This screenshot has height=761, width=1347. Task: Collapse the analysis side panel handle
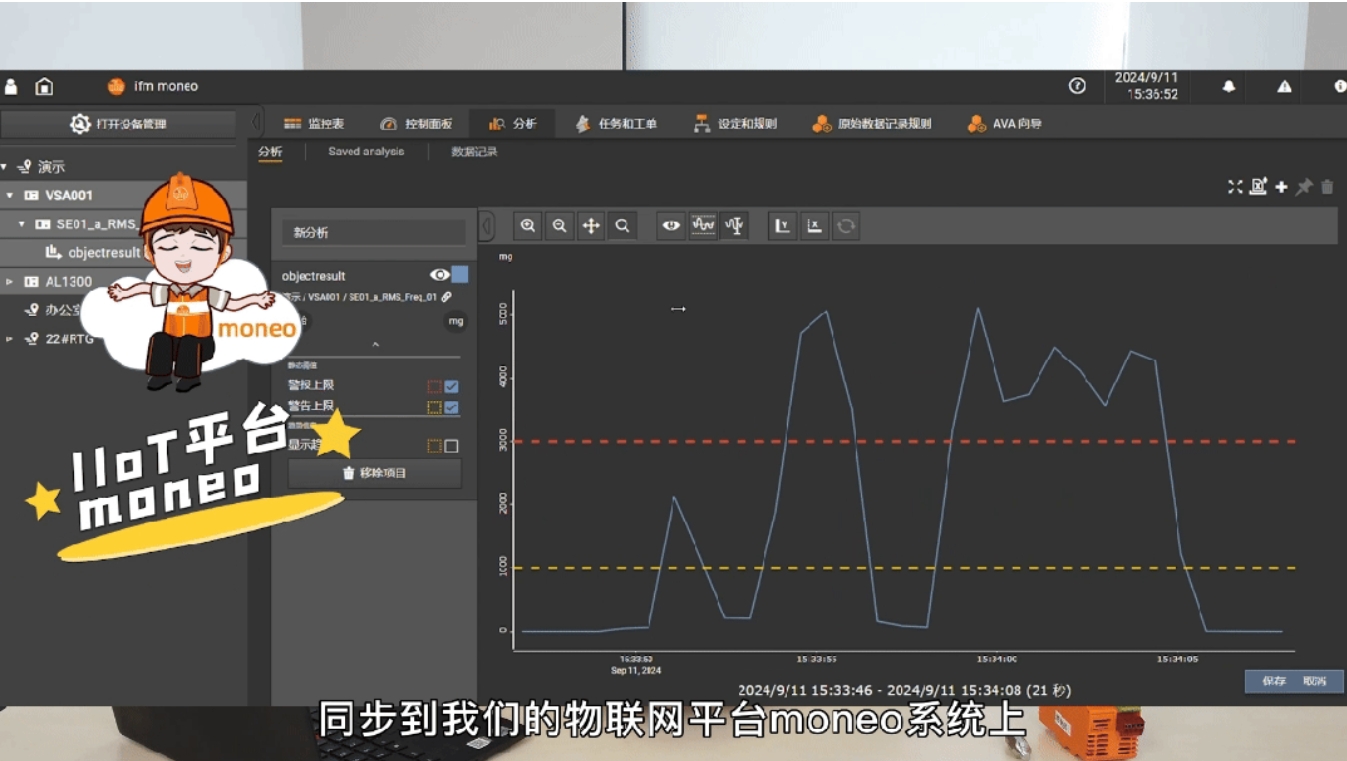point(487,227)
